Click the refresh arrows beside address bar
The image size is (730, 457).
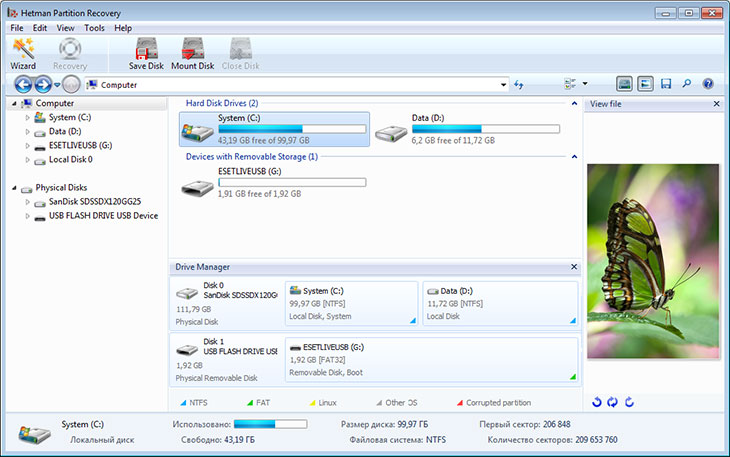(520, 85)
